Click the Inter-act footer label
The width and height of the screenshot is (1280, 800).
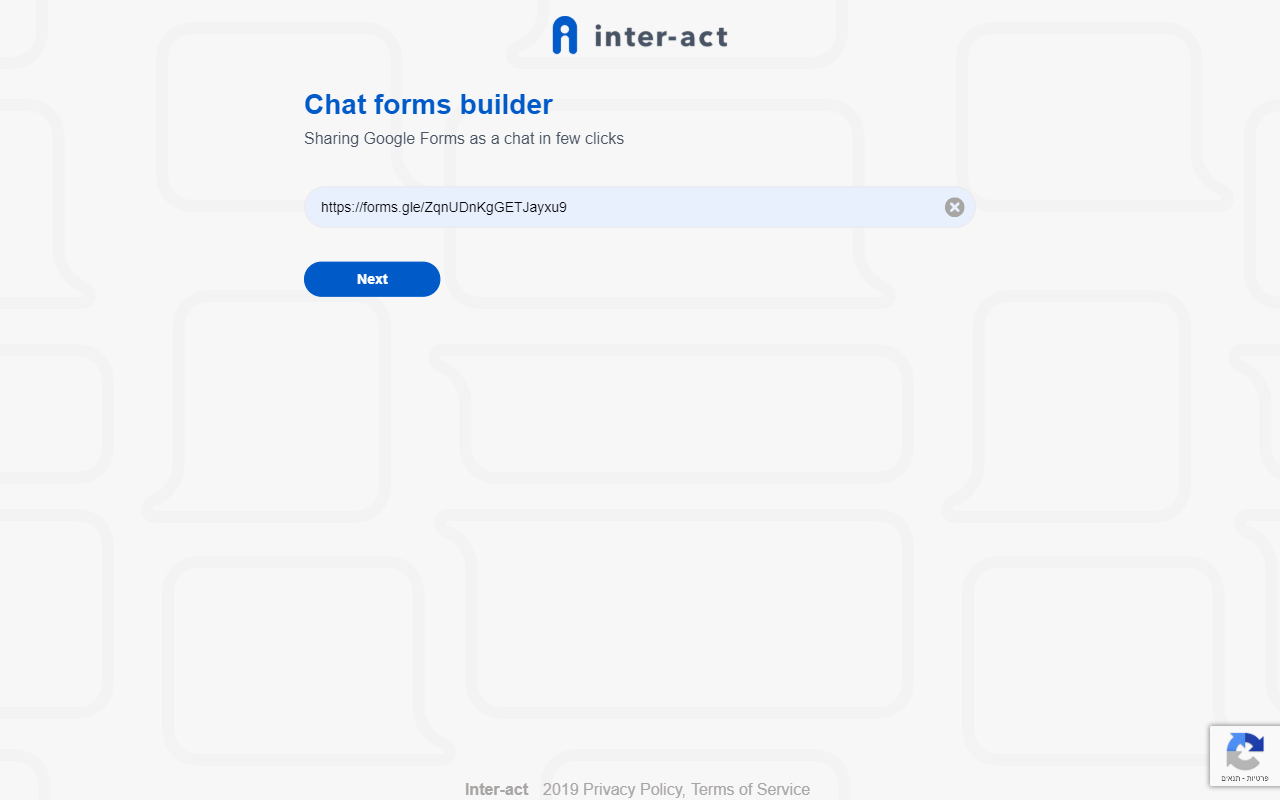coord(496,789)
